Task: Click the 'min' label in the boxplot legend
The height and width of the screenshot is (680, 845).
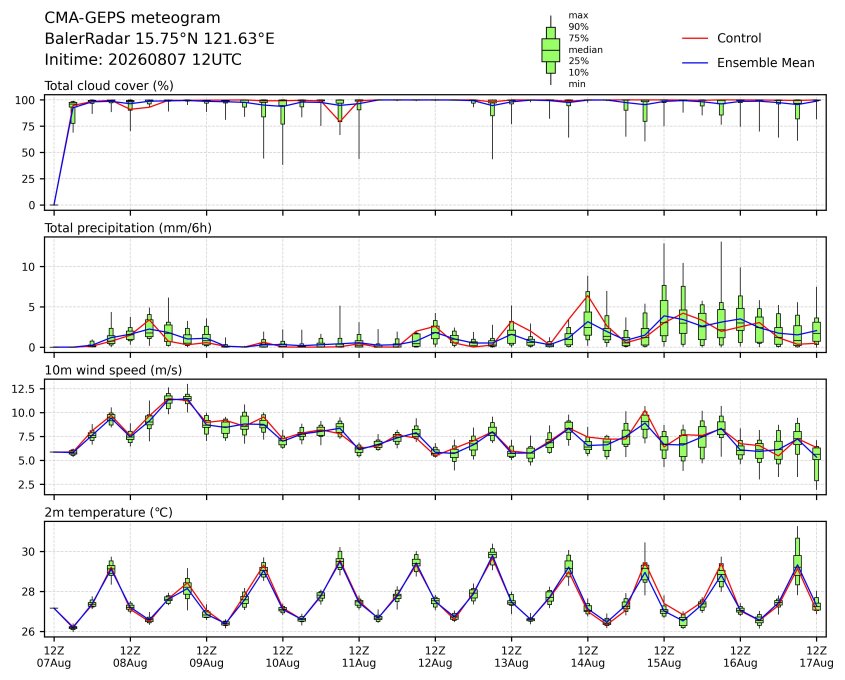Action: click(577, 84)
